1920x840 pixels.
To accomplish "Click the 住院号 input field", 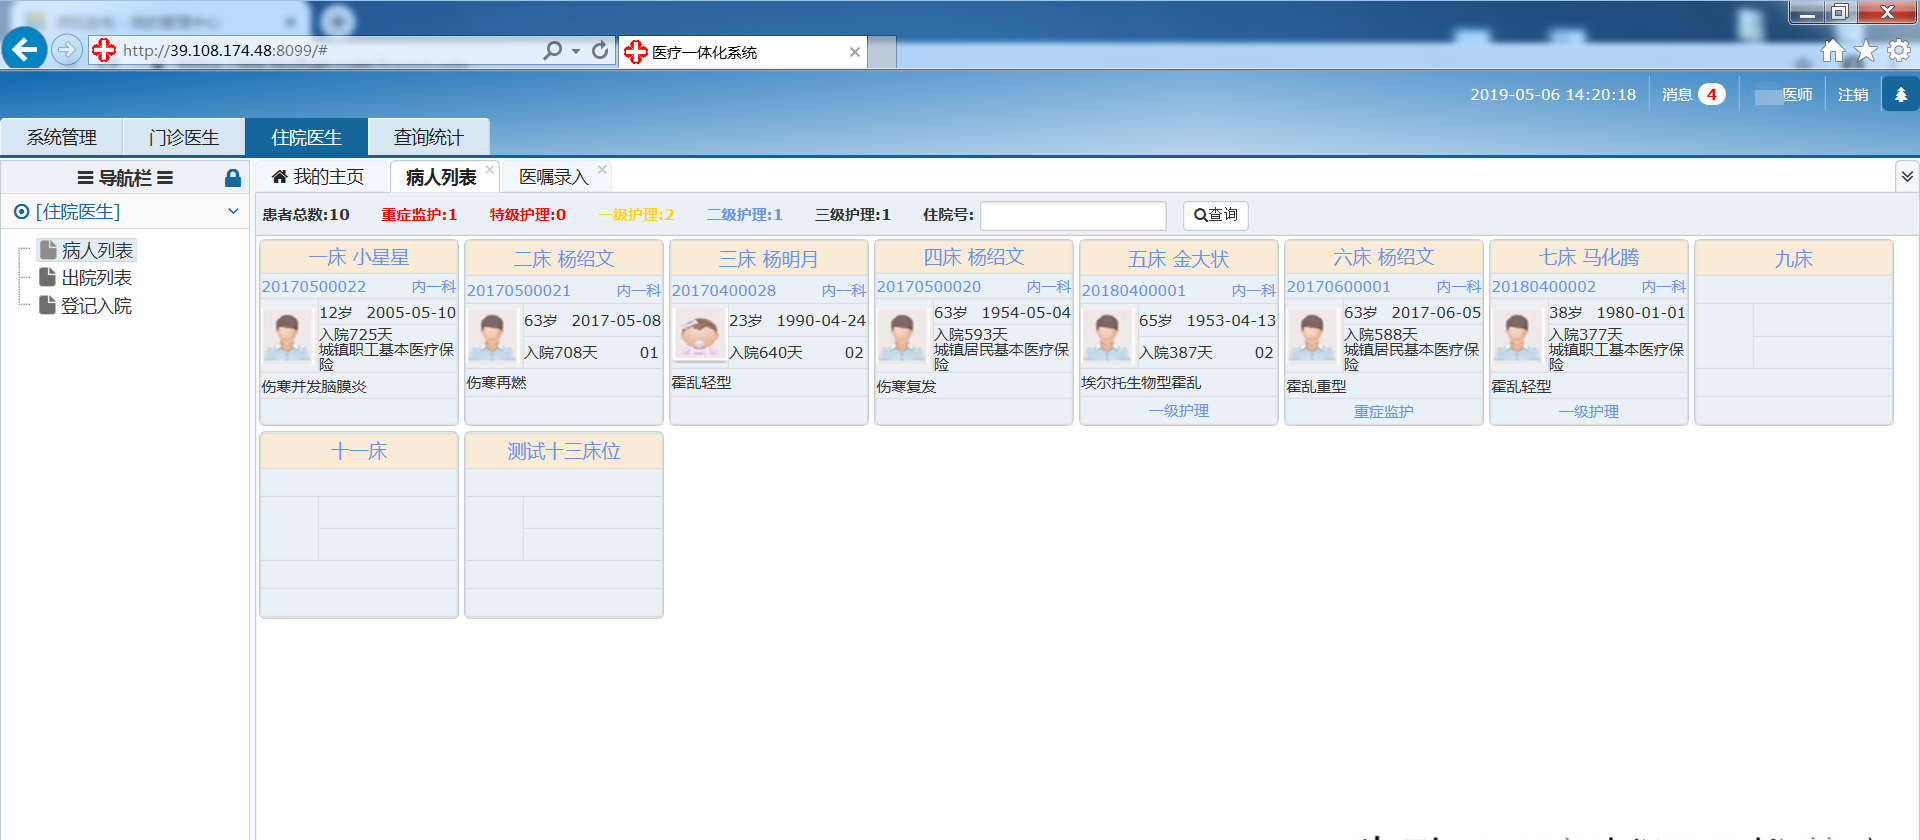I will pyautogui.click(x=1072, y=215).
